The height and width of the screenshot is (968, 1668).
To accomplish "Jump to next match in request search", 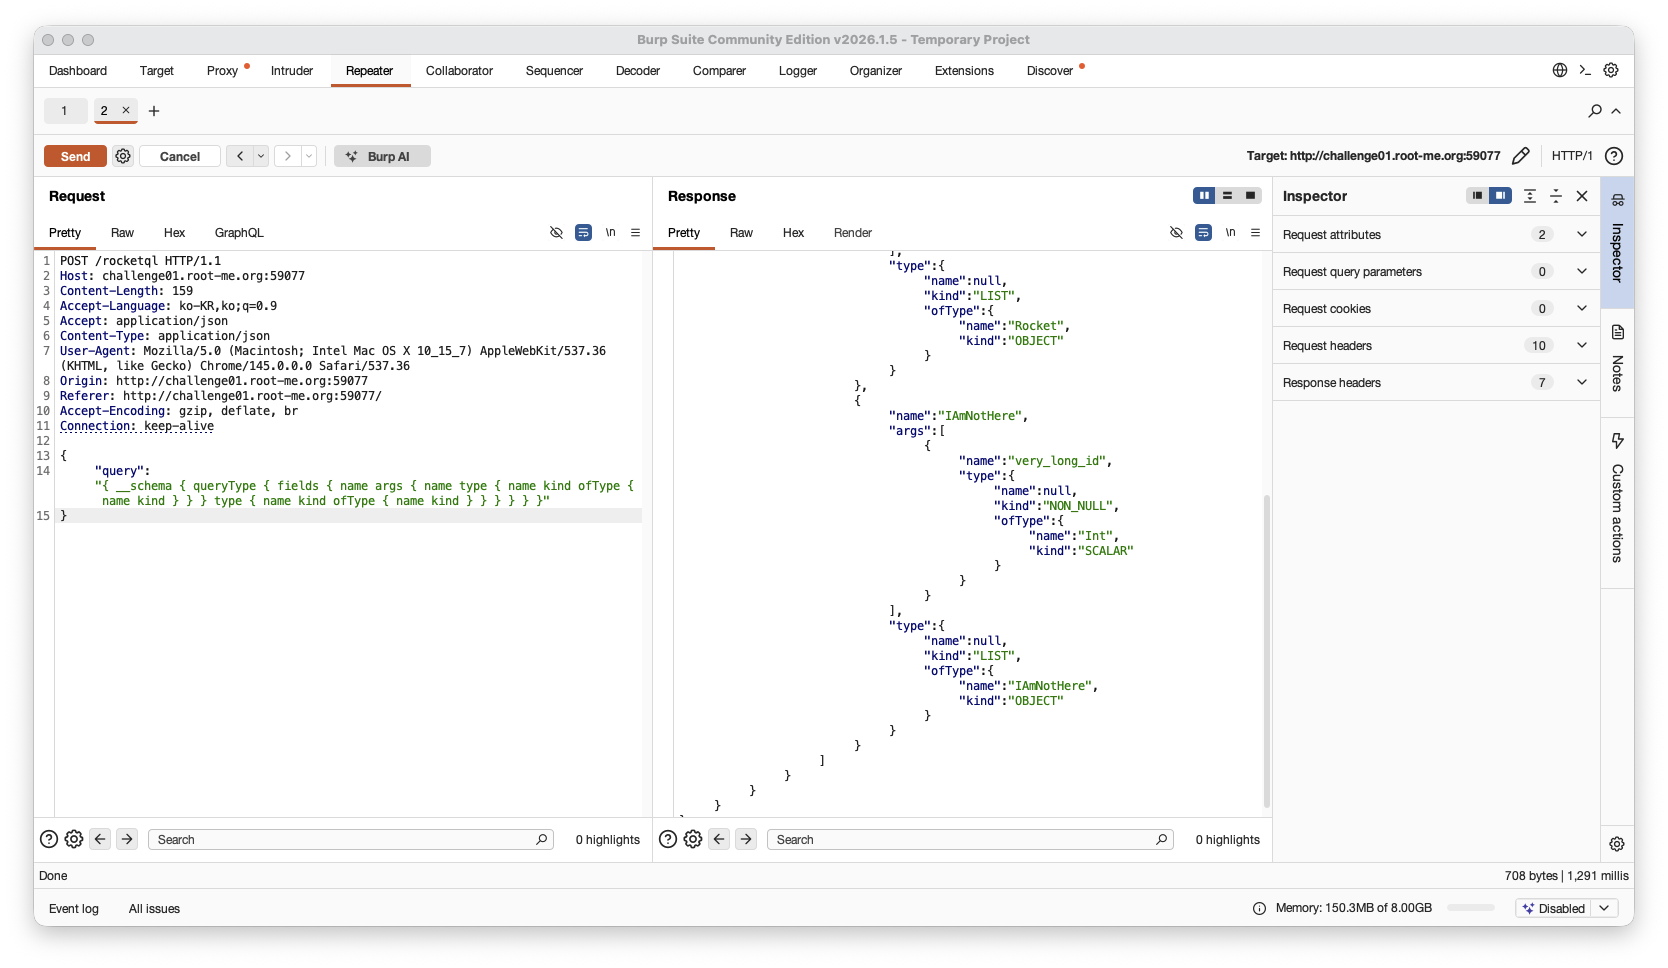I will coord(127,839).
